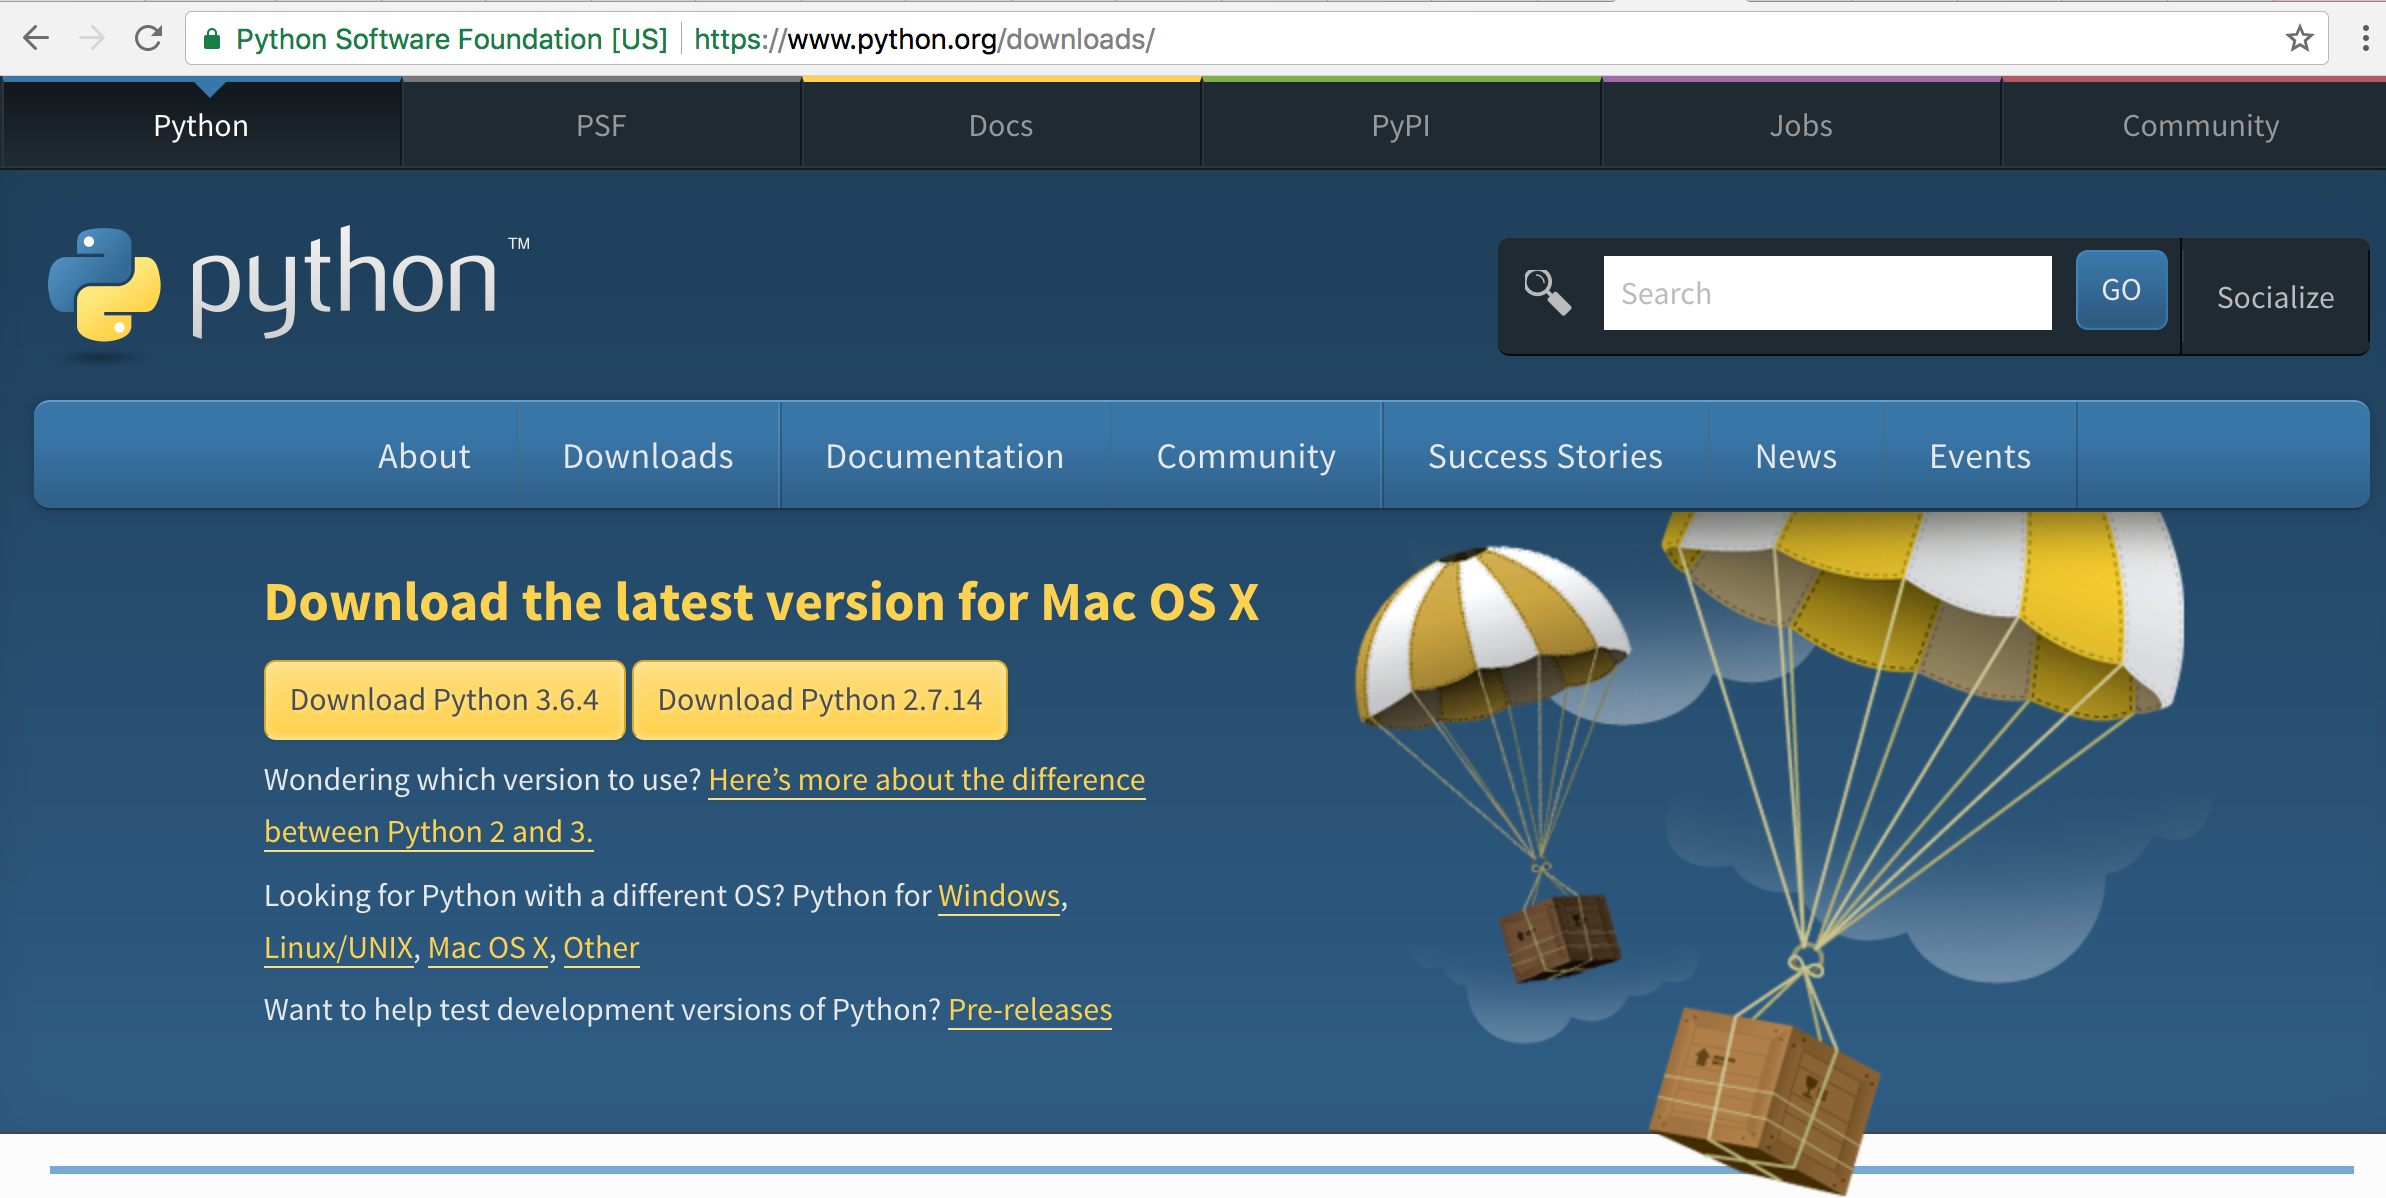Open the About menu item
Screen dimensions: 2386x1198
click(424, 456)
